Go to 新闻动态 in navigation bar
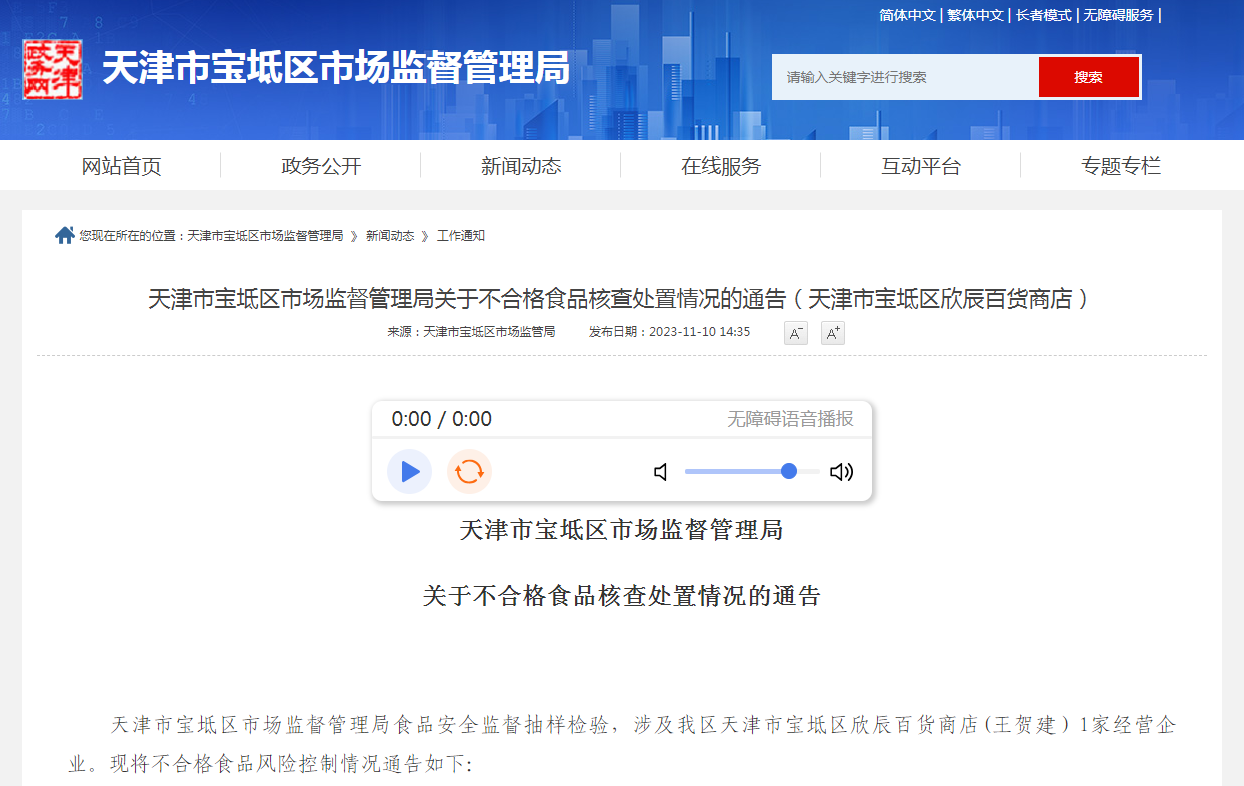The height and width of the screenshot is (786, 1244). (521, 166)
